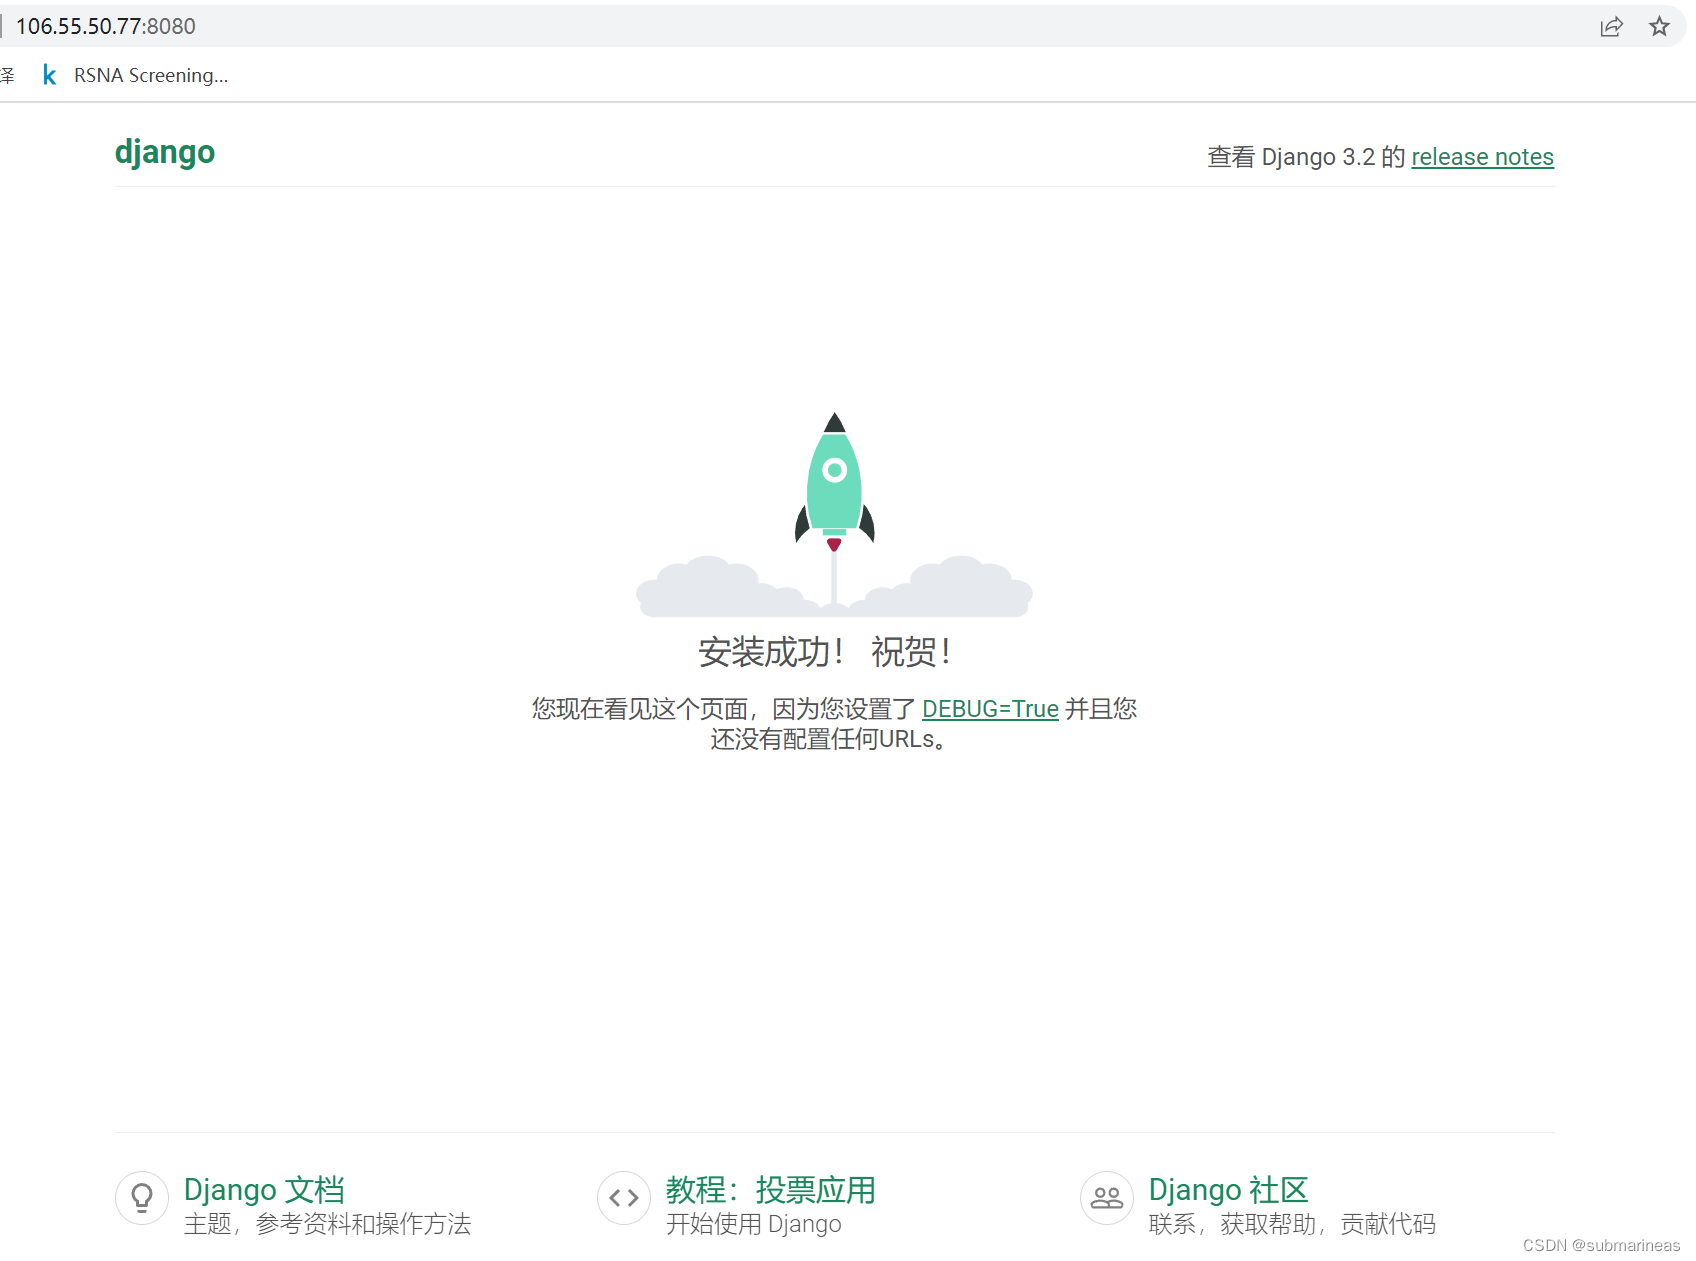This screenshot has height=1261, width=1696.
Task: Click the code brackets tutorial icon
Action: tap(624, 1197)
